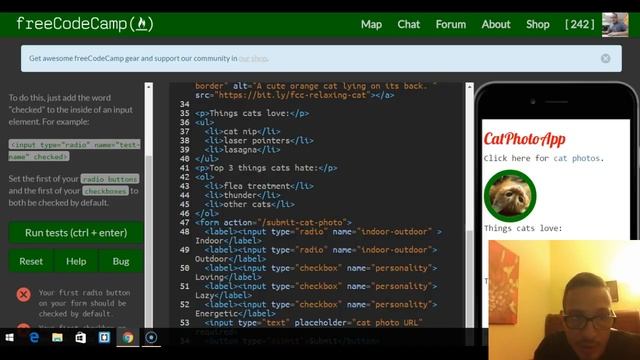Click 'Things cats love:' text in preview

point(523,229)
